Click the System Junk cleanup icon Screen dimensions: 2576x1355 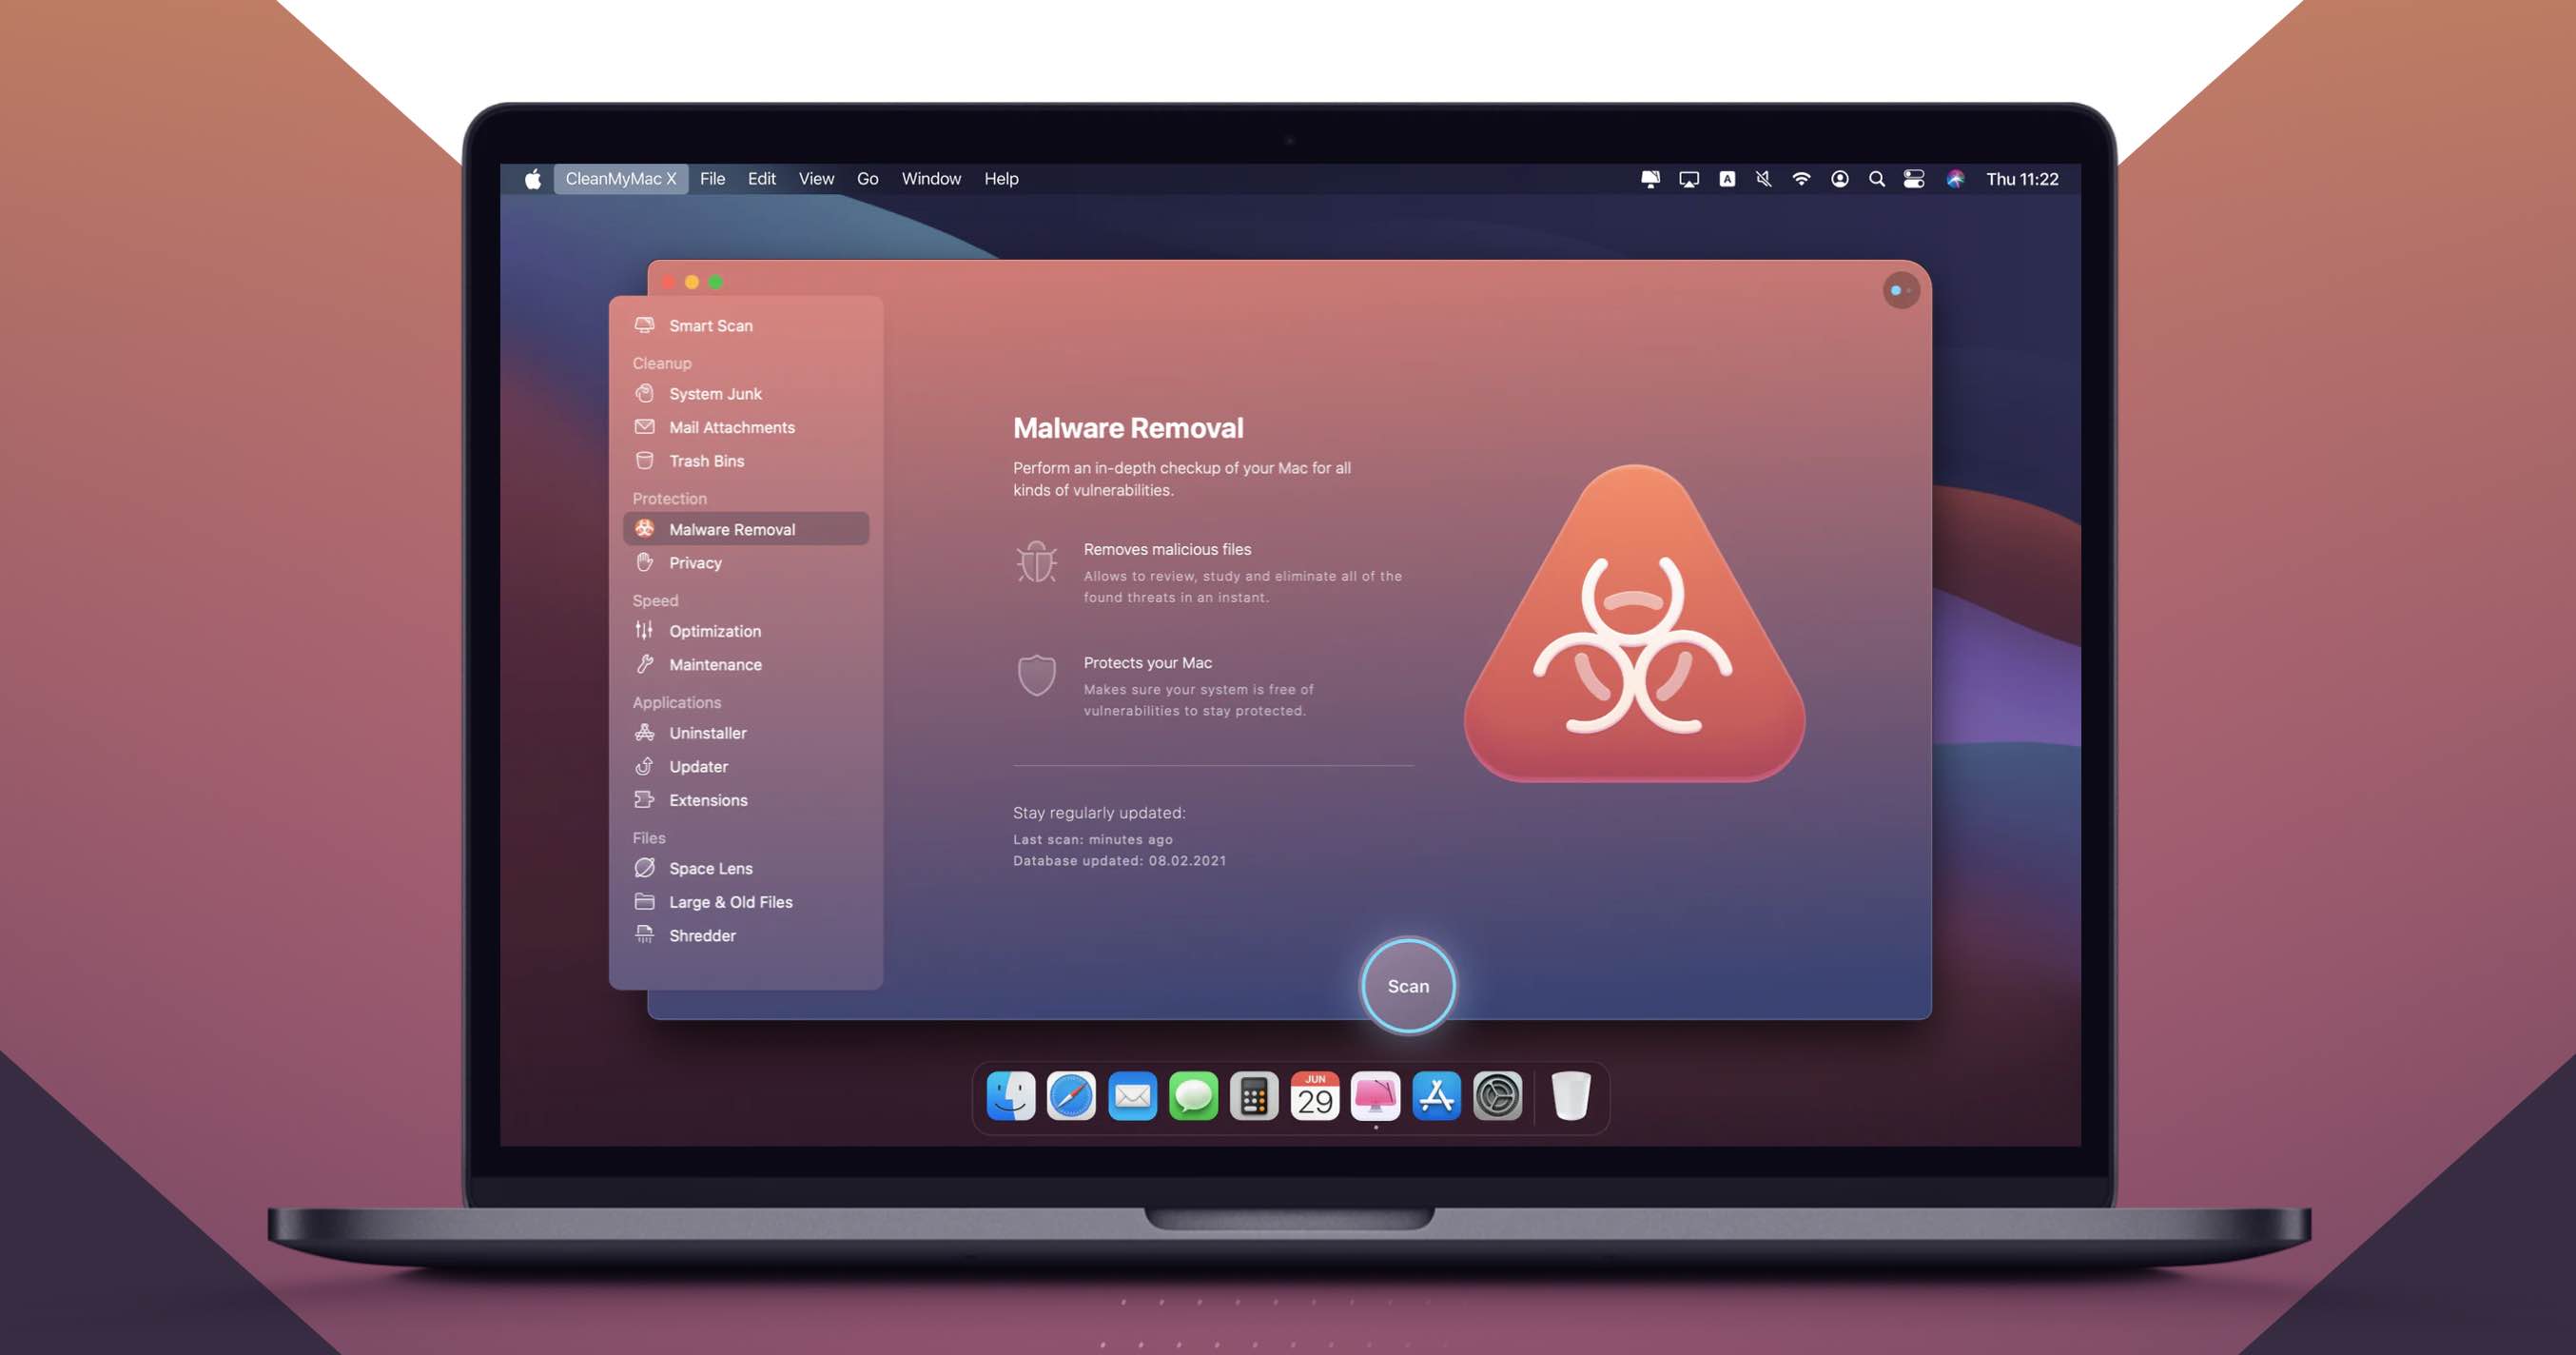(646, 392)
